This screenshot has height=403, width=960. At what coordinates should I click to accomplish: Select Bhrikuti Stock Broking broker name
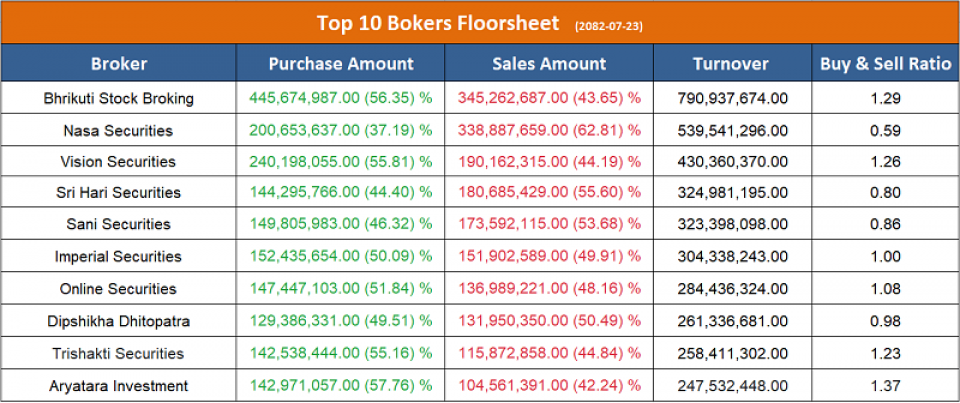tap(118, 98)
